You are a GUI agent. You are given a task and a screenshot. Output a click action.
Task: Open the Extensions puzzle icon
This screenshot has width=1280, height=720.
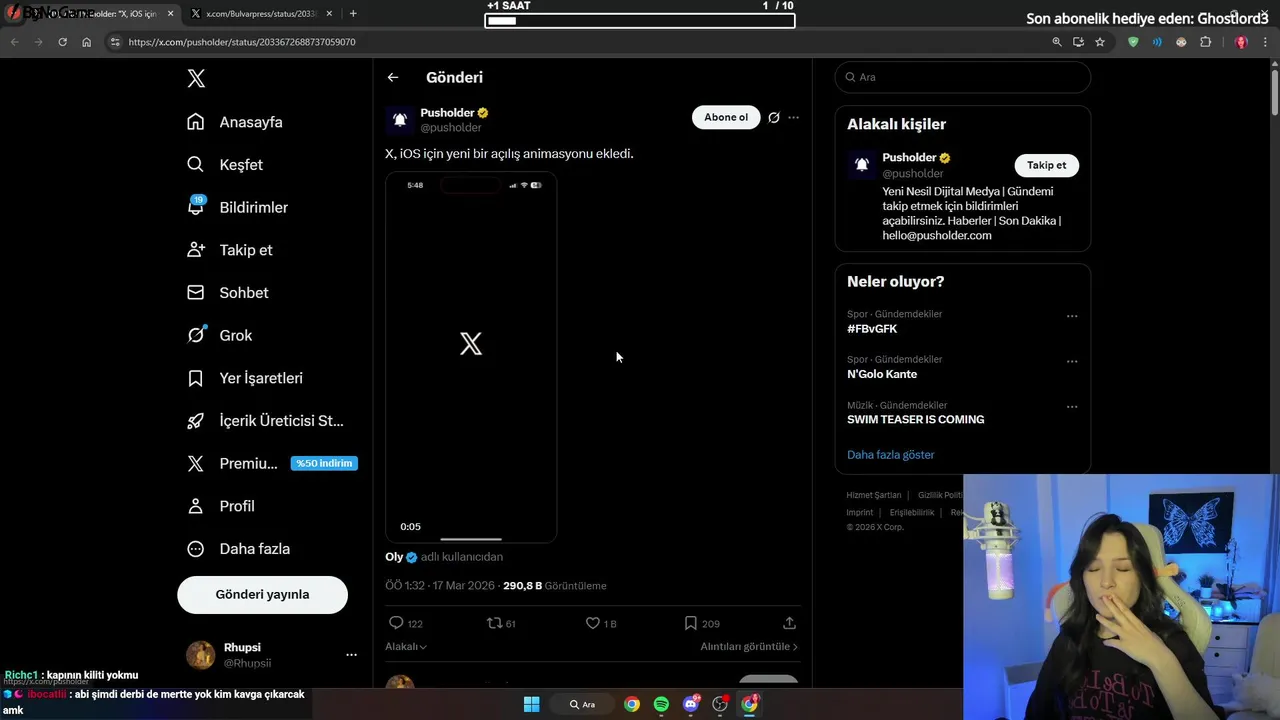(1205, 42)
